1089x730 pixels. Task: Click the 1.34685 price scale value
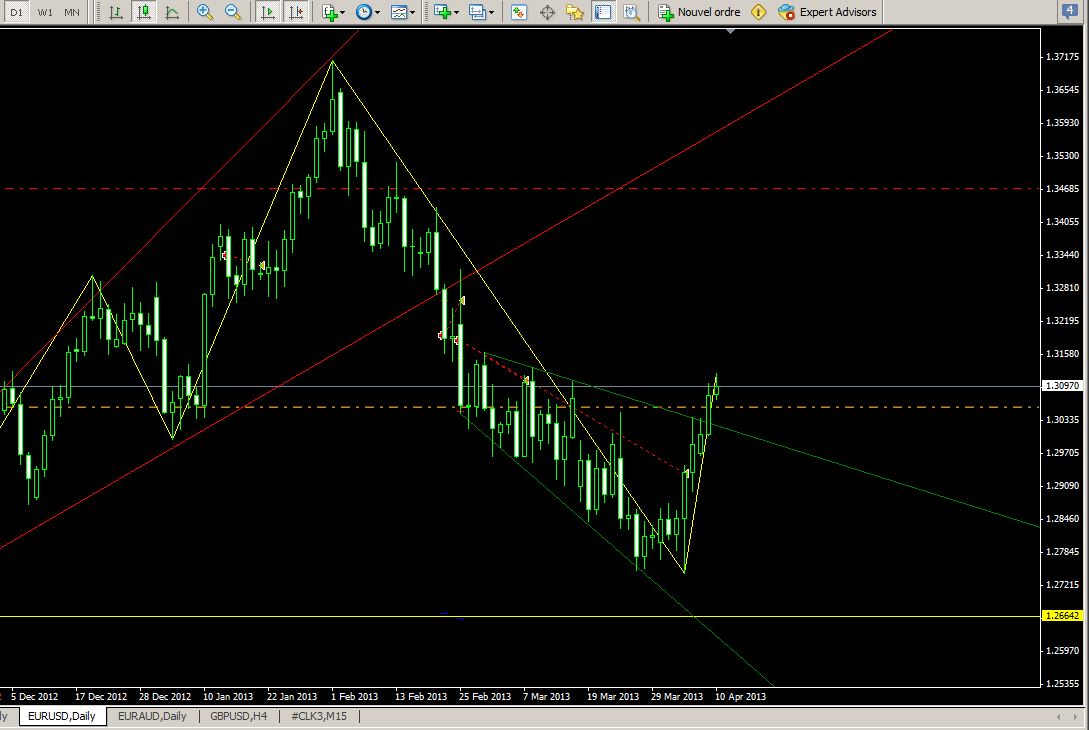[1063, 189]
